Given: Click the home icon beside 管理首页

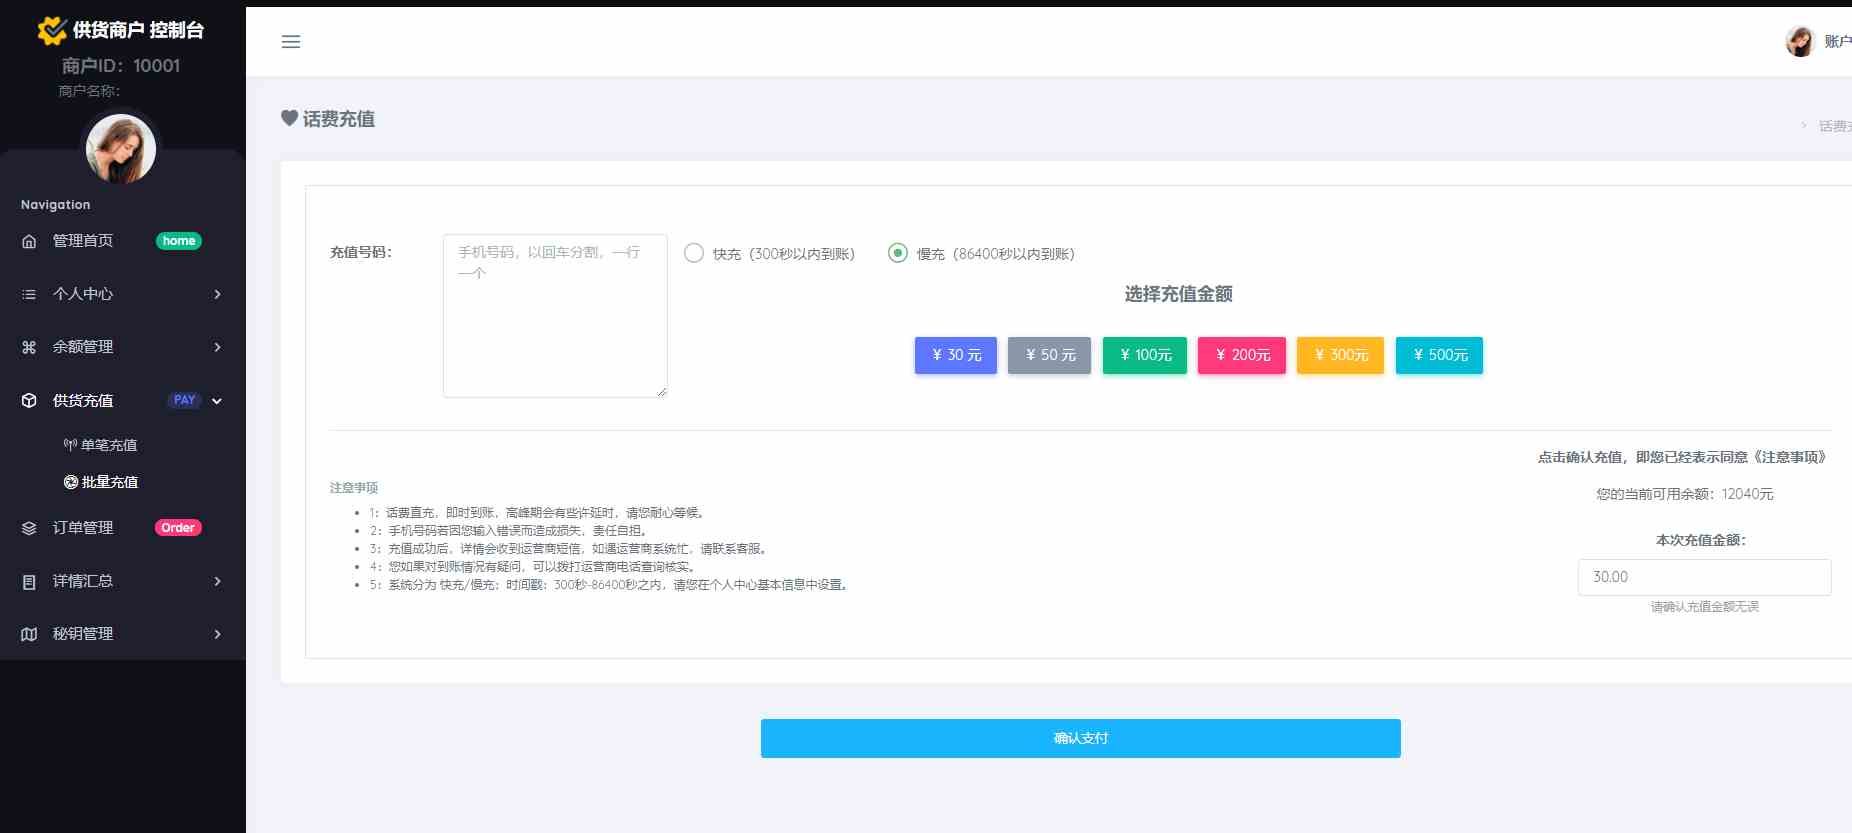Looking at the screenshot, I should tap(29, 241).
